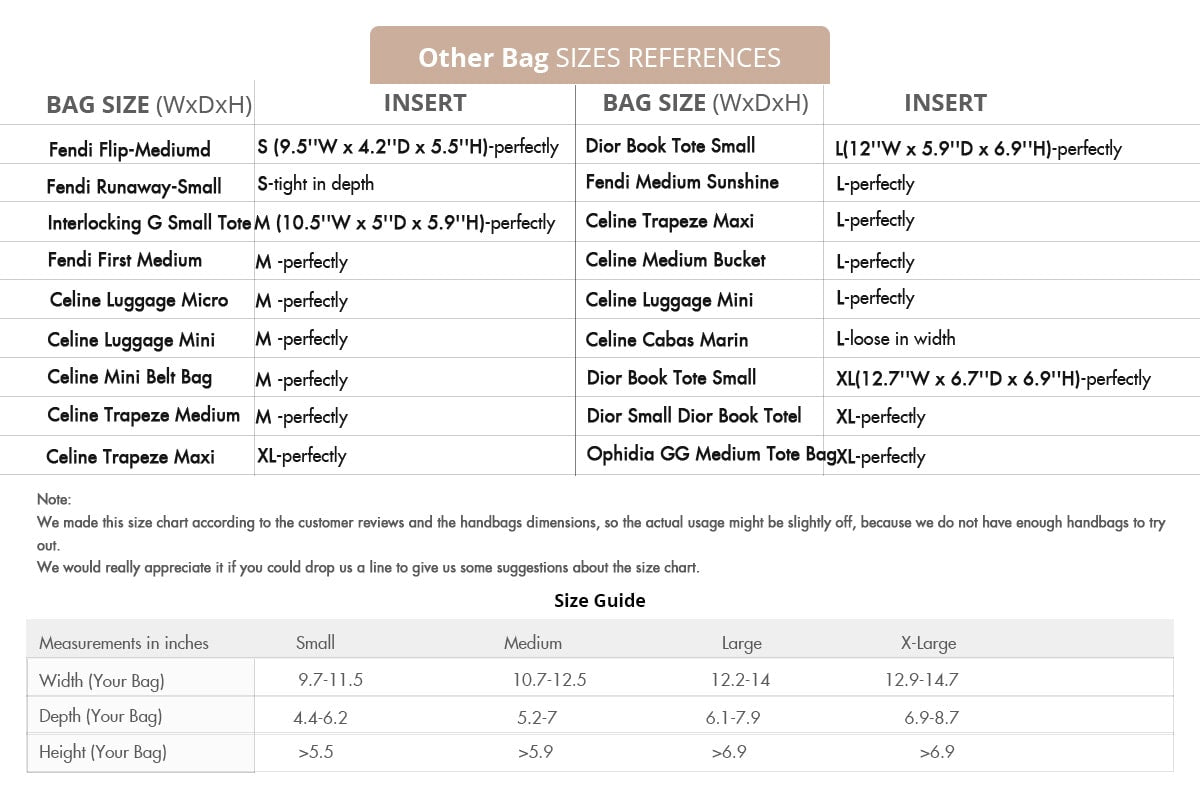Click the Celine Trapeze Medium bag name
The image size is (1200, 800).
point(143,415)
